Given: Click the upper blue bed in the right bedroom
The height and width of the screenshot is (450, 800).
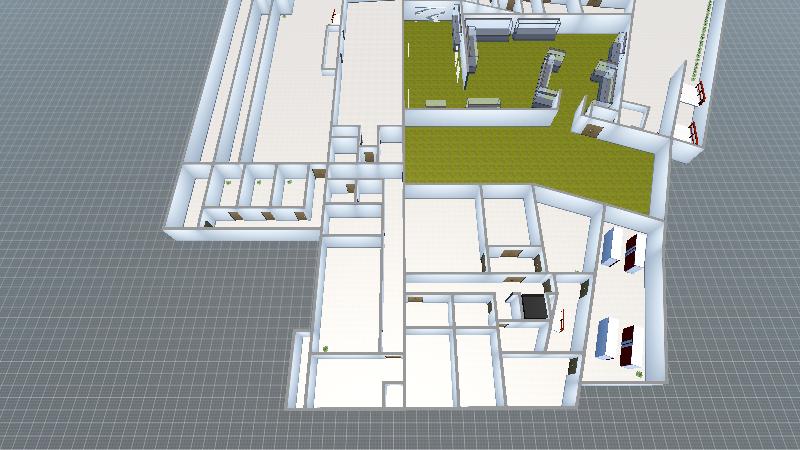Looking at the screenshot, I should click(x=609, y=248).
